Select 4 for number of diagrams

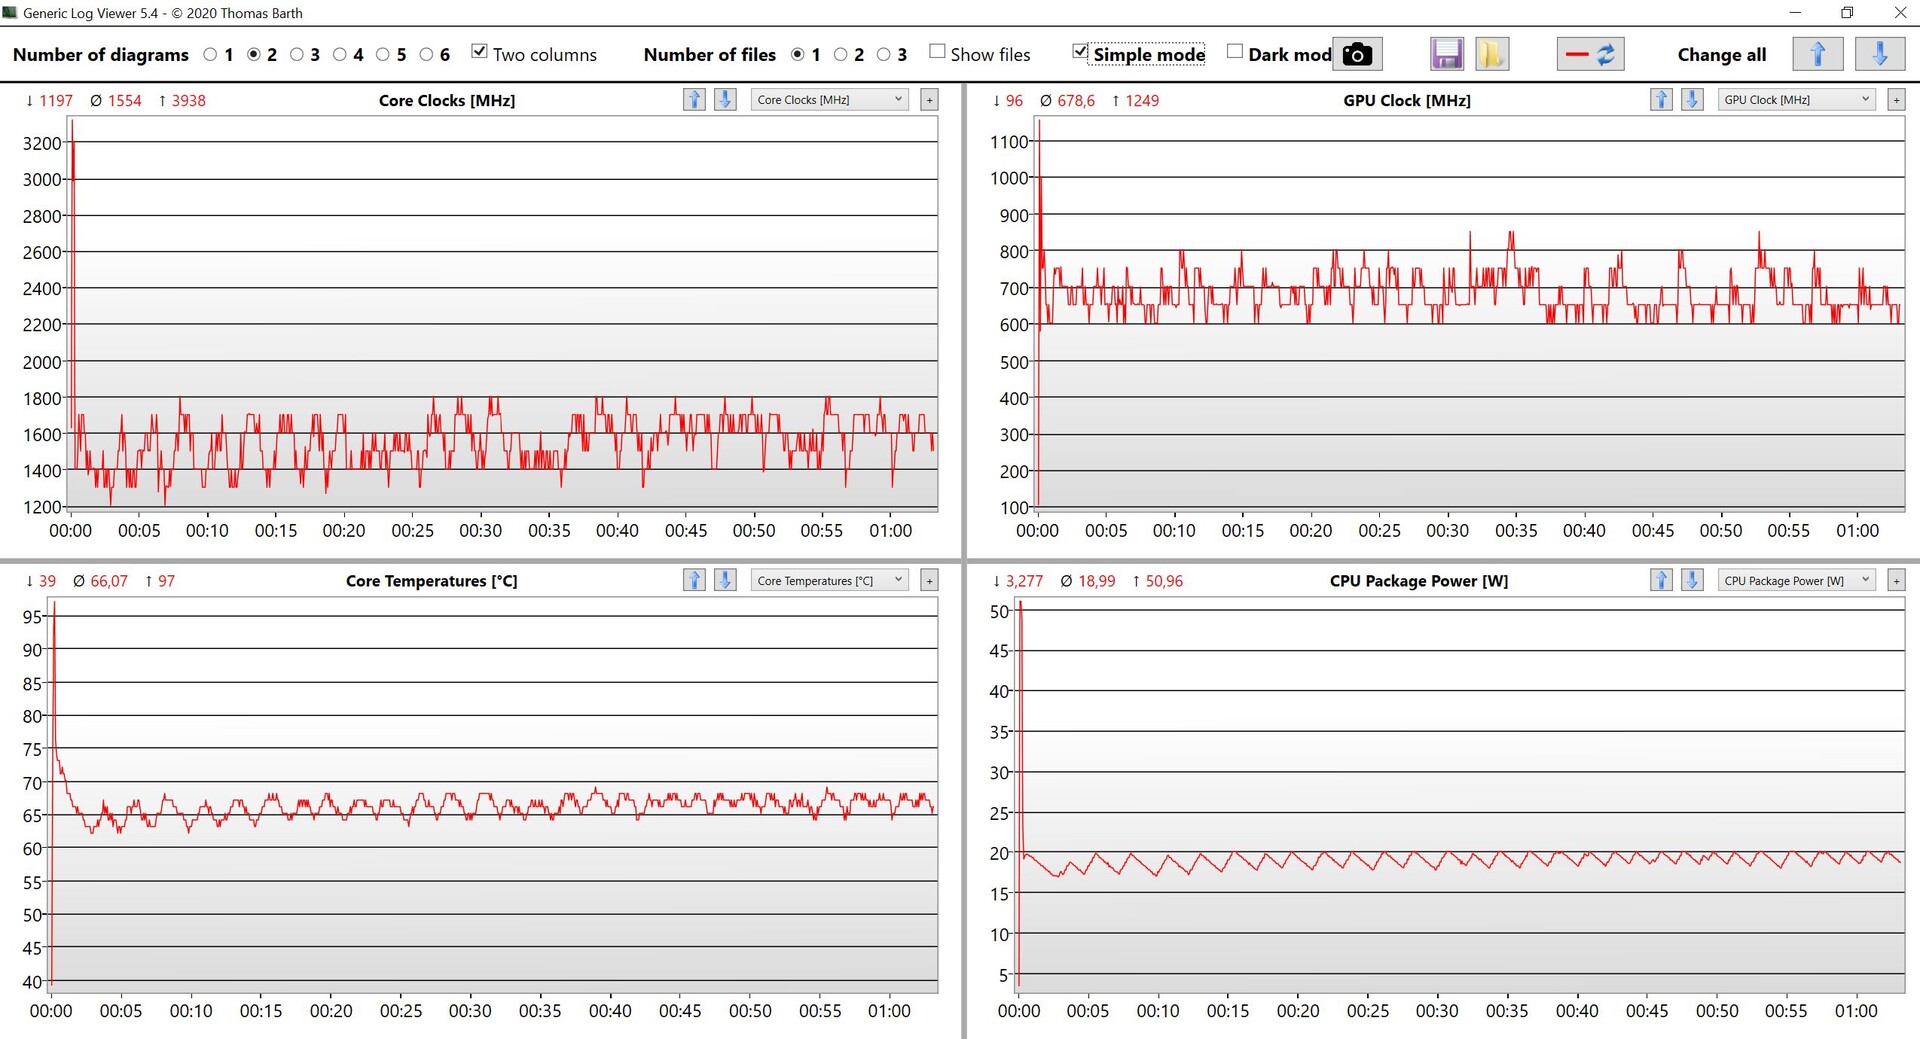340,55
